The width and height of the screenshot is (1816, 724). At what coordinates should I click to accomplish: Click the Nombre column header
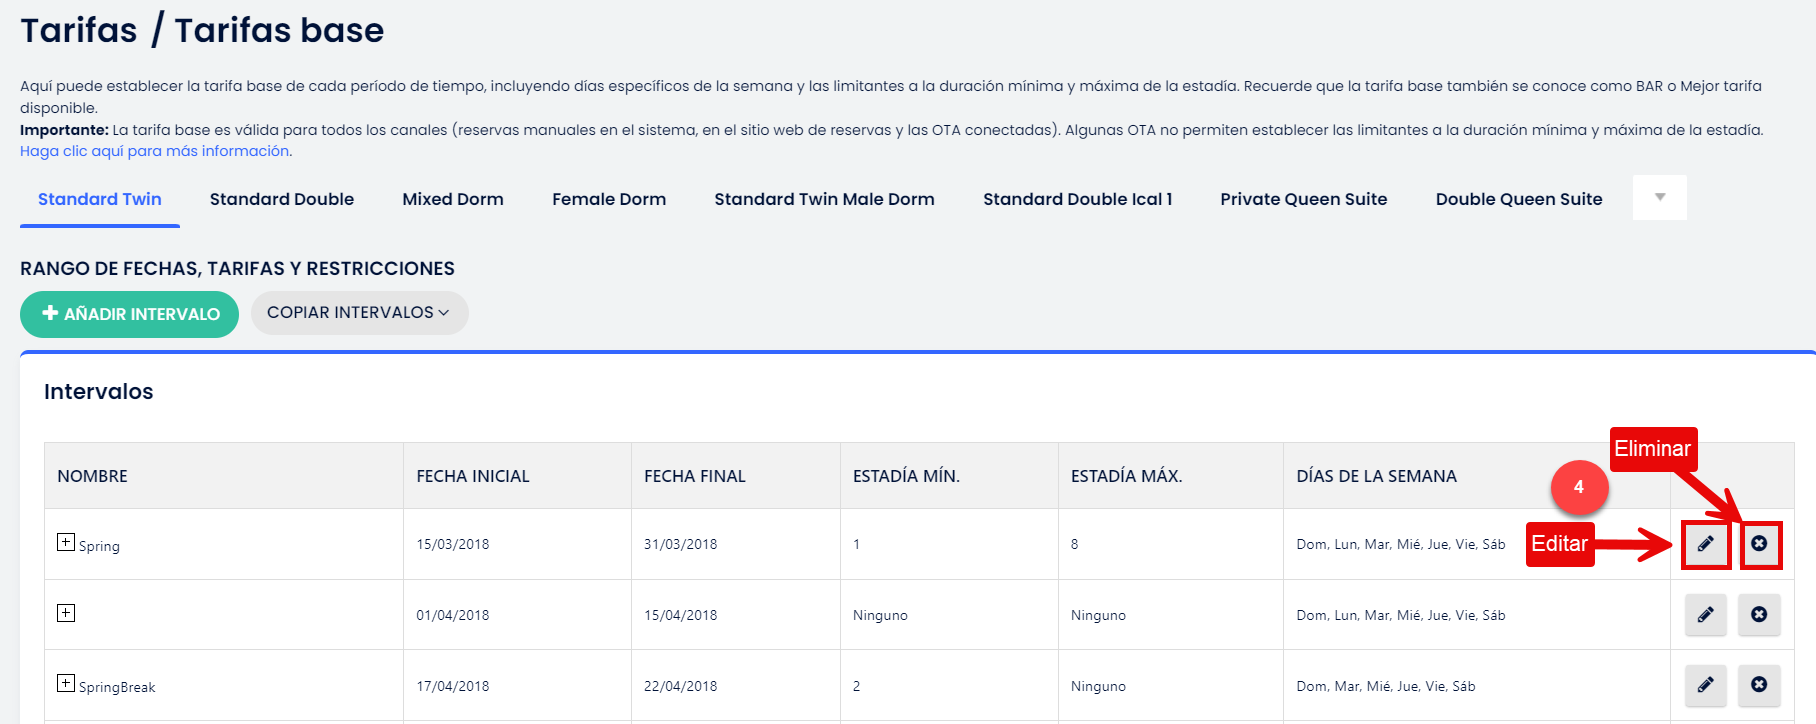93,476
